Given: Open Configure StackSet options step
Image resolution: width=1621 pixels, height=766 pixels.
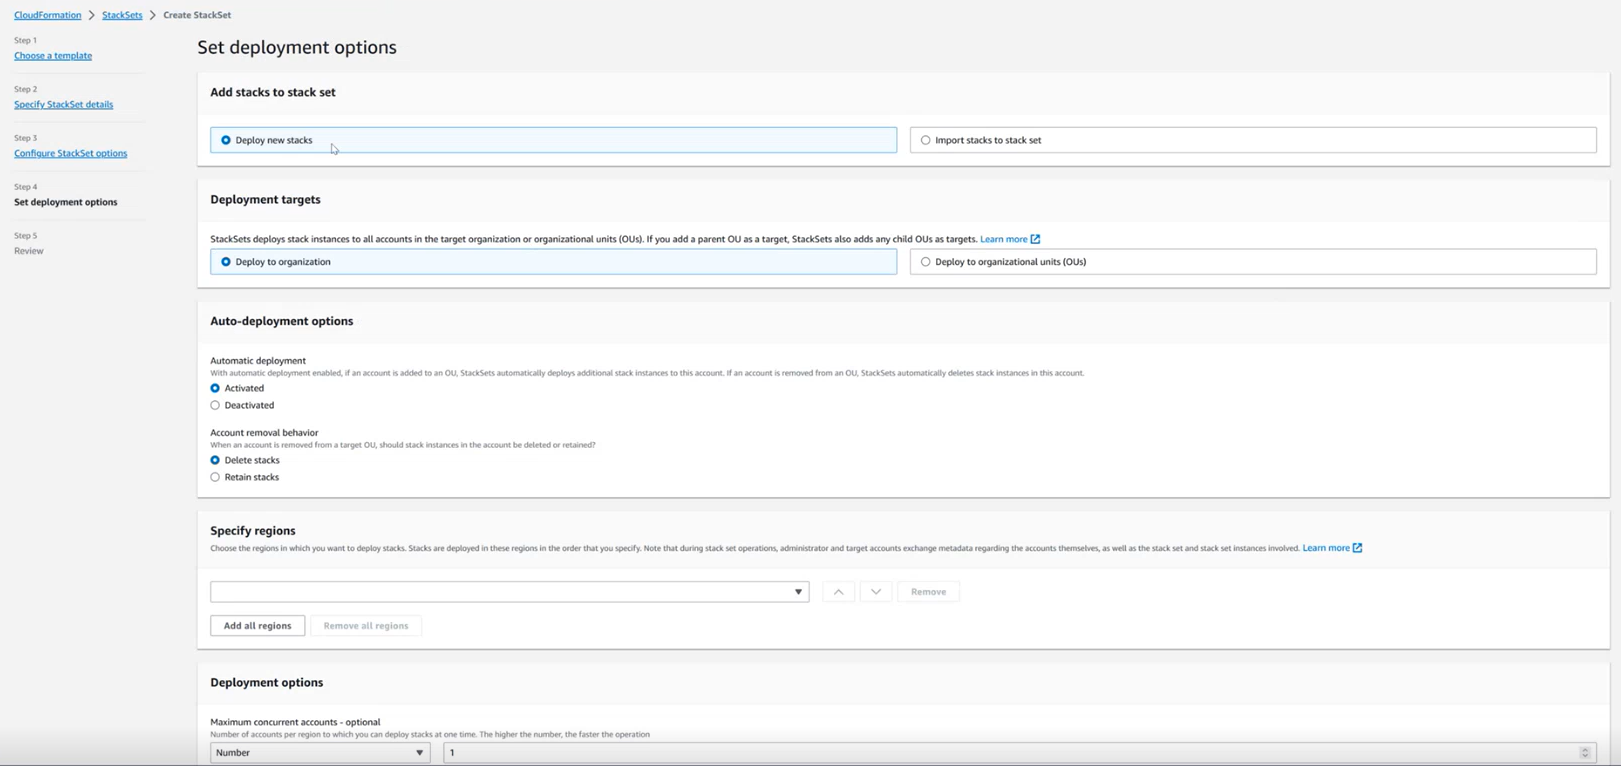Looking at the screenshot, I should (x=70, y=153).
